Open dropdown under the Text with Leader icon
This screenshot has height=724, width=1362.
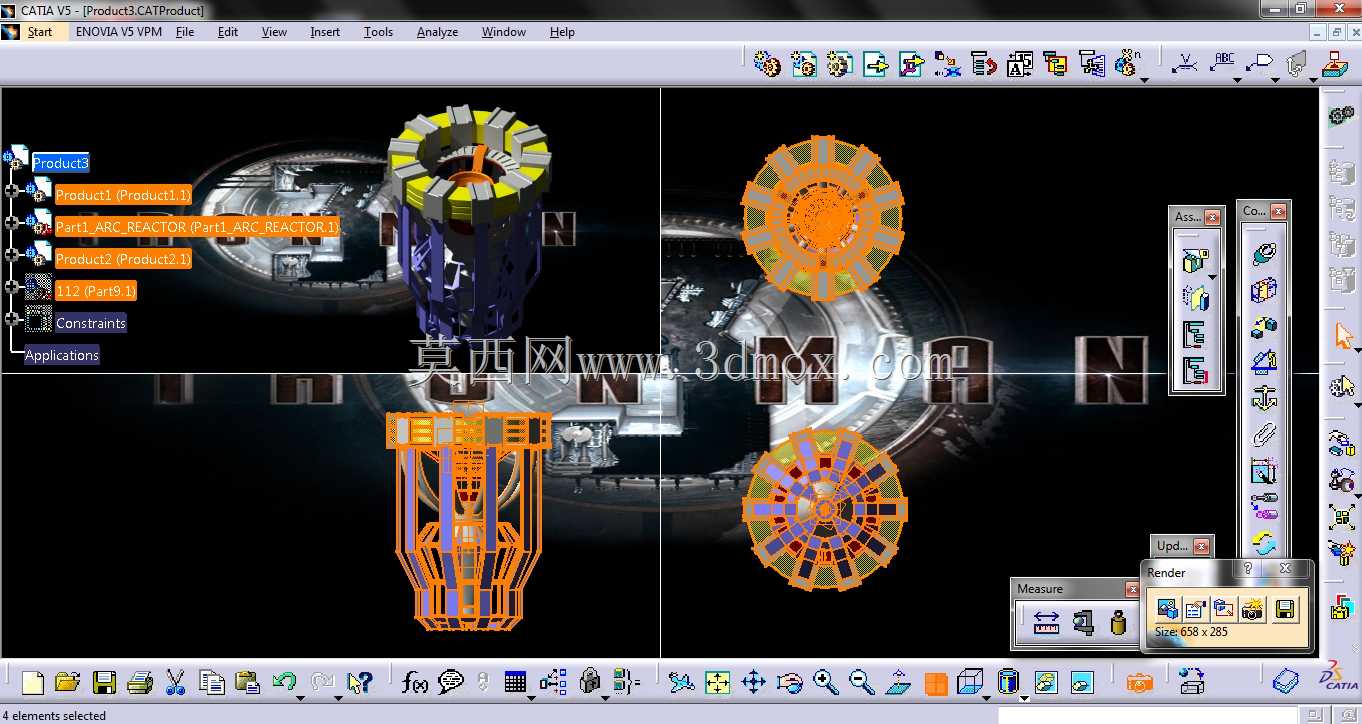1237,79
